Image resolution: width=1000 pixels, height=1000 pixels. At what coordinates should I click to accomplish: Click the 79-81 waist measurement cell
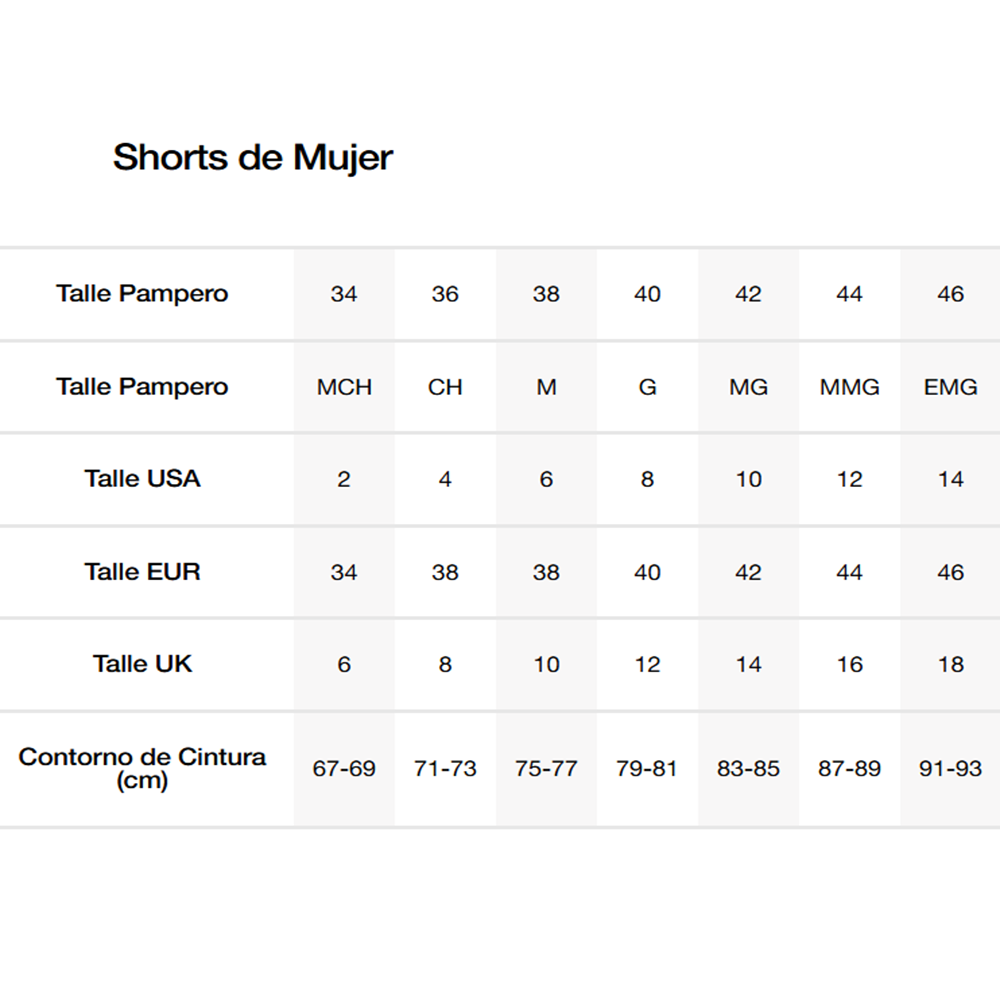pyautogui.click(x=647, y=769)
